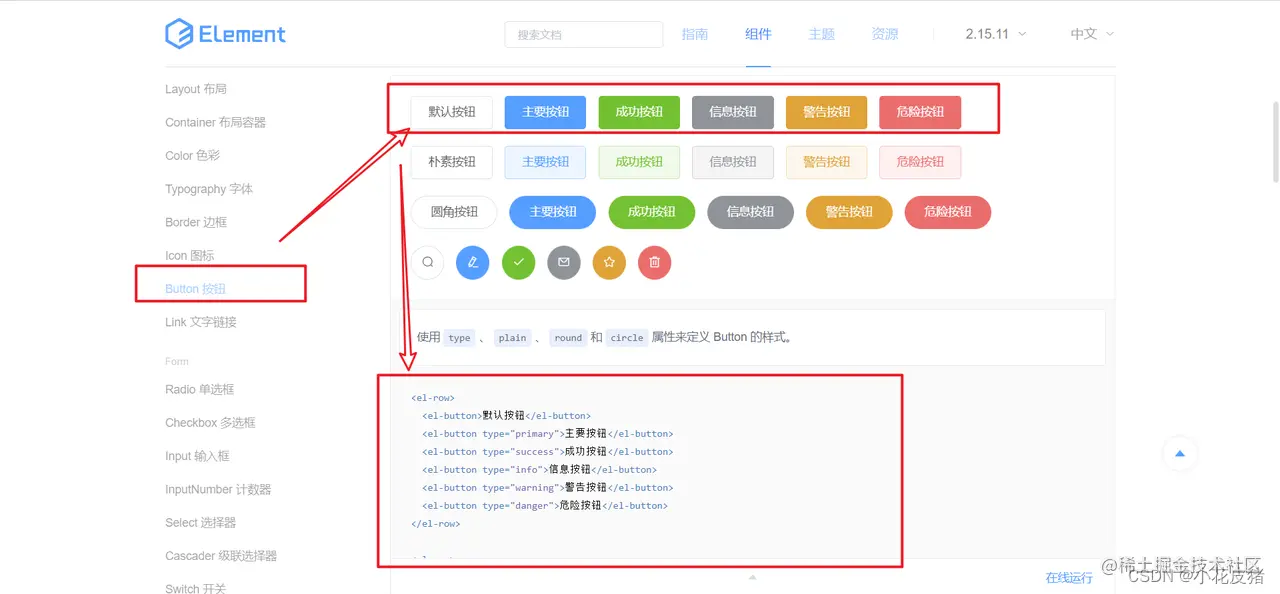Open the 资源 navigation tab

[x=885, y=34]
